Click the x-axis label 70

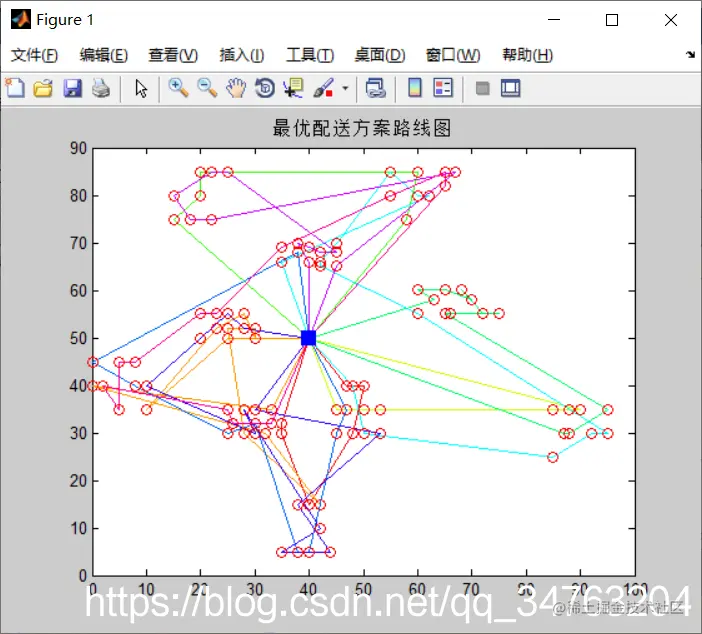tap(471, 589)
